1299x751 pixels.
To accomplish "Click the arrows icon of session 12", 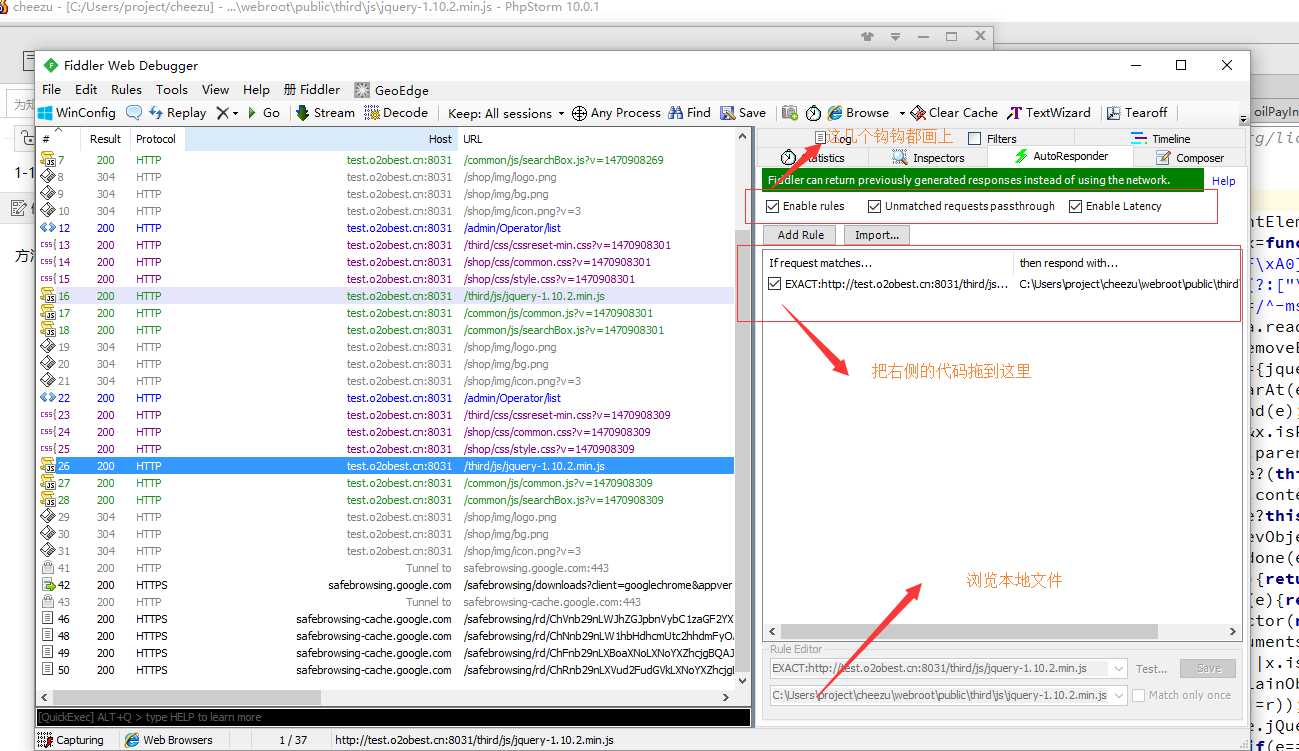I will (x=47, y=228).
